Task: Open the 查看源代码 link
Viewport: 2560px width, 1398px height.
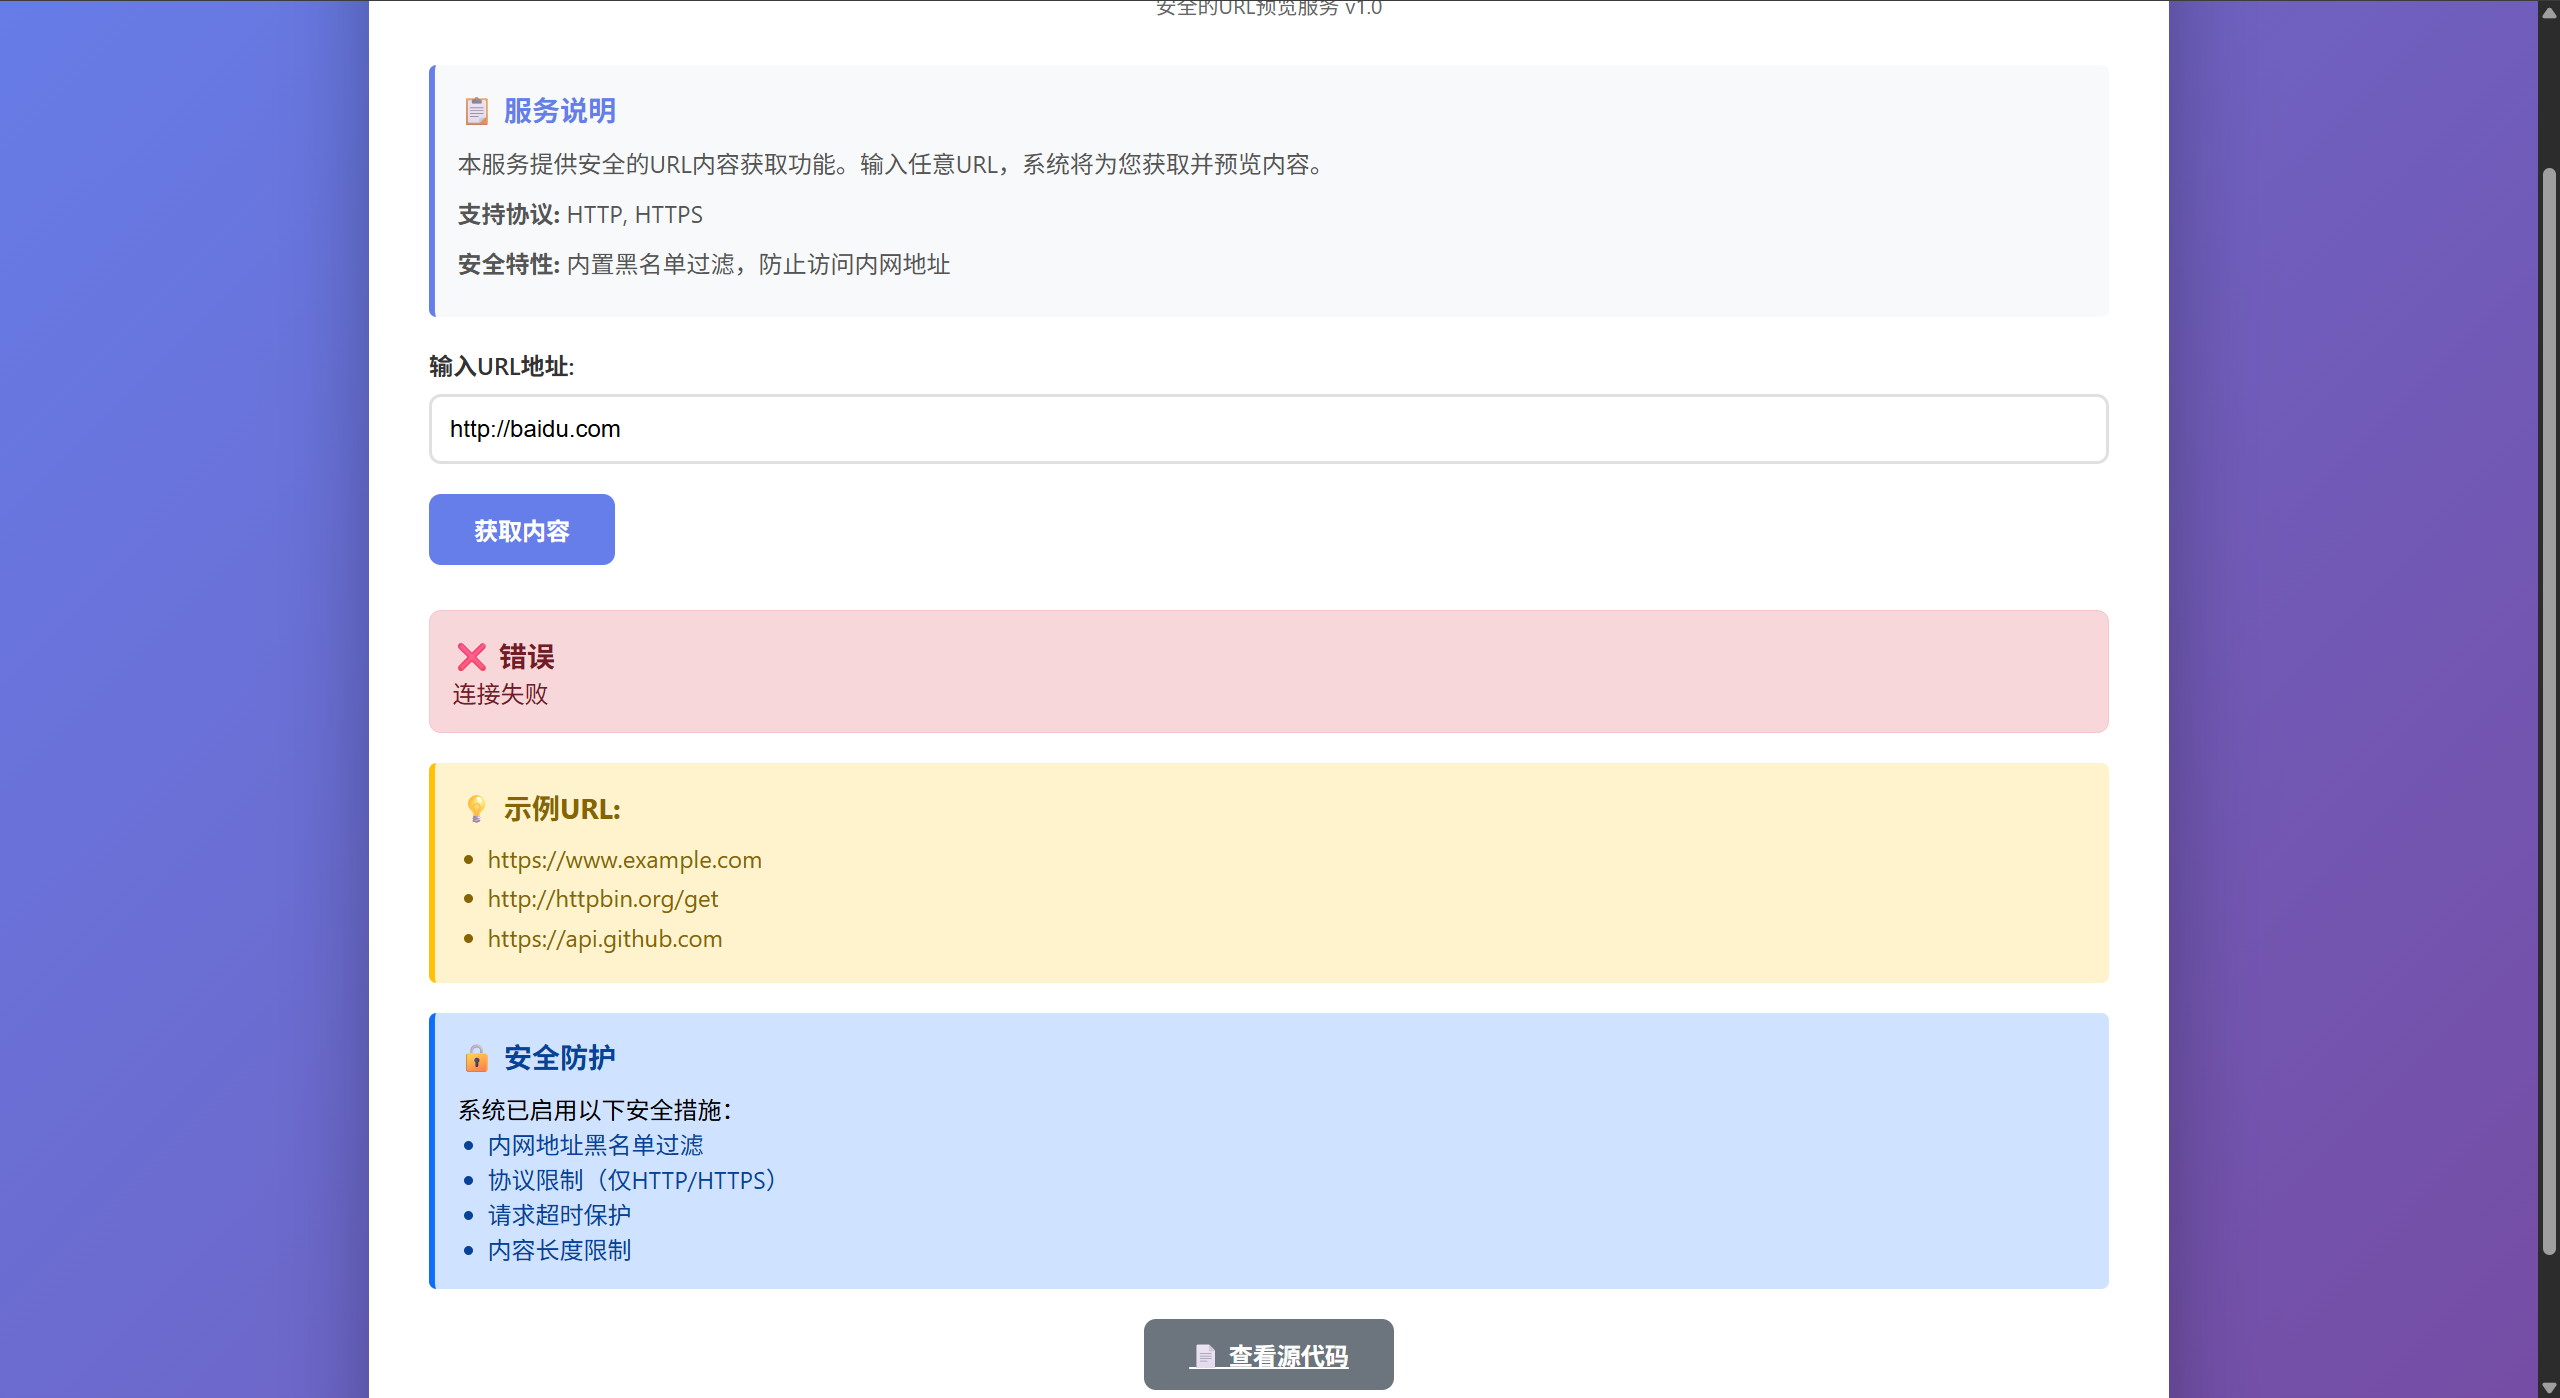Action: point(1268,1354)
